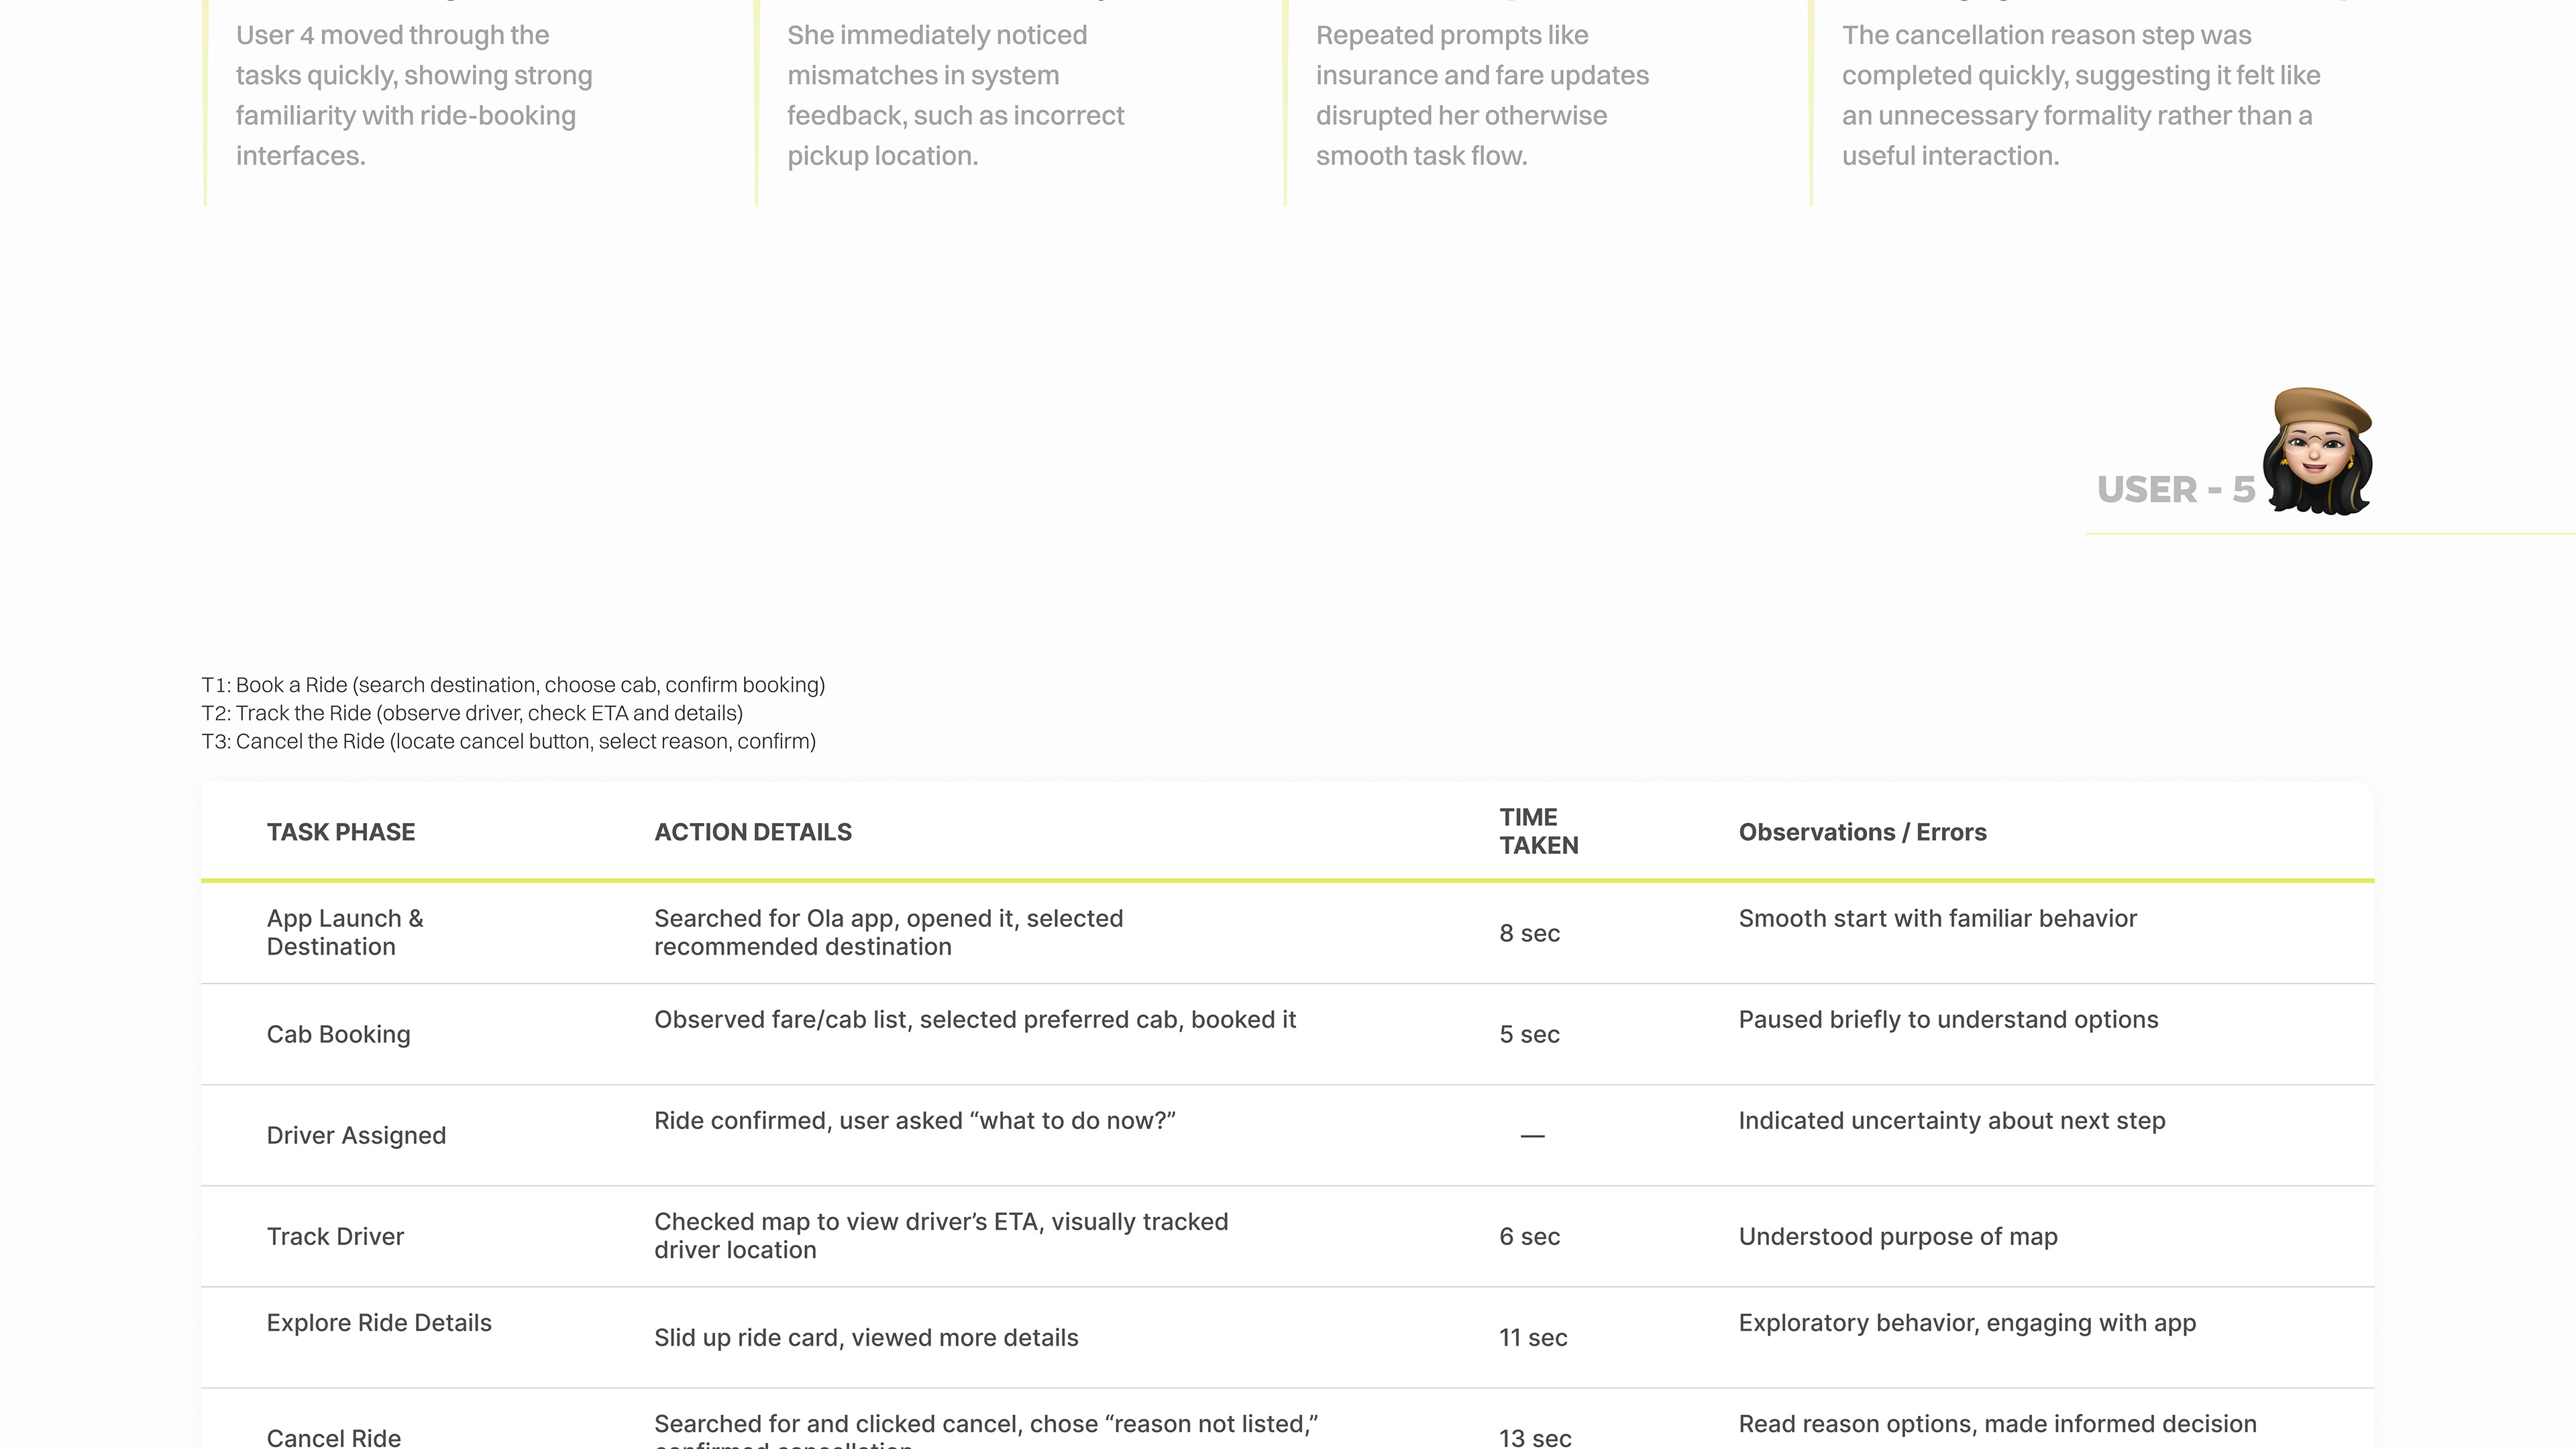Select the "App Launch & Destination" row label
The width and height of the screenshot is (2576, 1449).
pyautogui.click(x=345, y=932)
